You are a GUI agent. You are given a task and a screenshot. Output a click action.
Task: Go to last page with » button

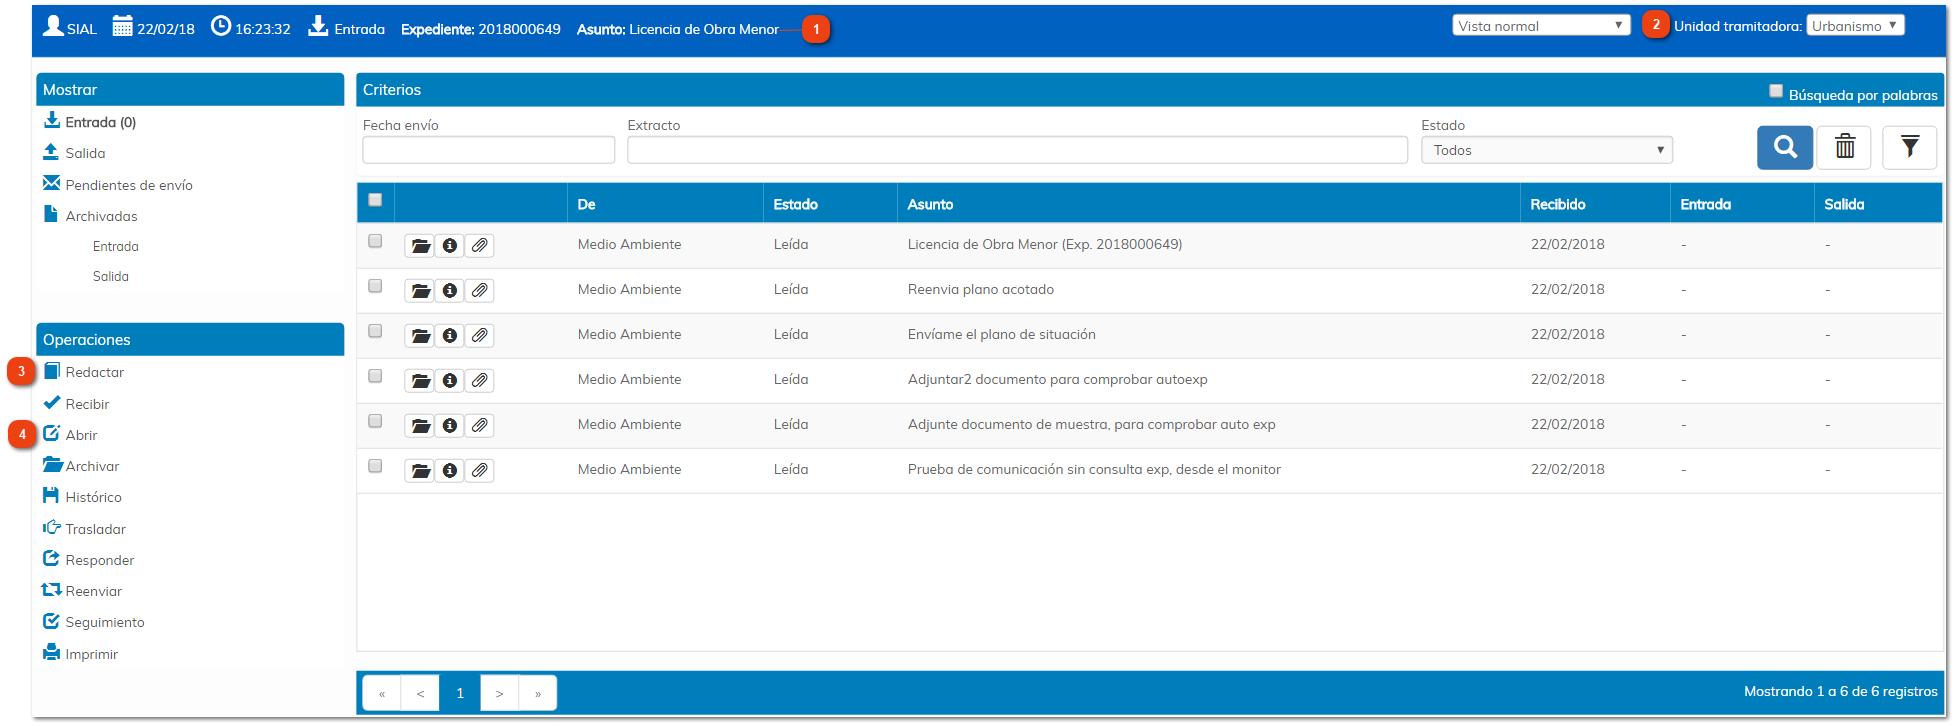click(538, 693)
